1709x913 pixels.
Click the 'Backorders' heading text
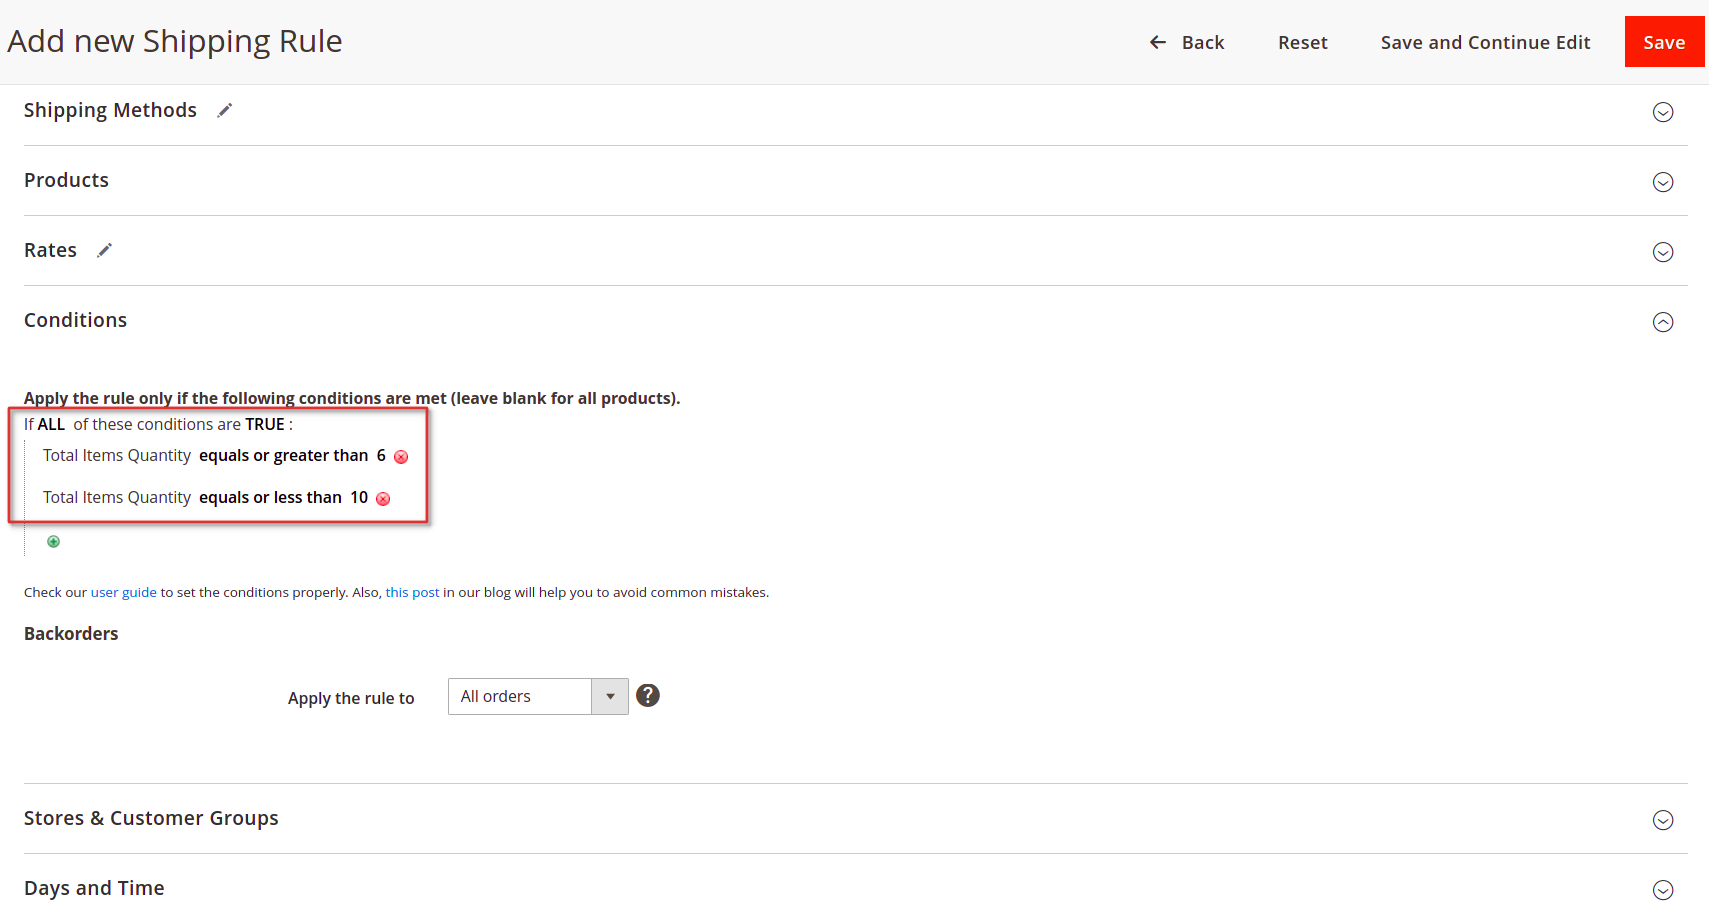point(71,633)
